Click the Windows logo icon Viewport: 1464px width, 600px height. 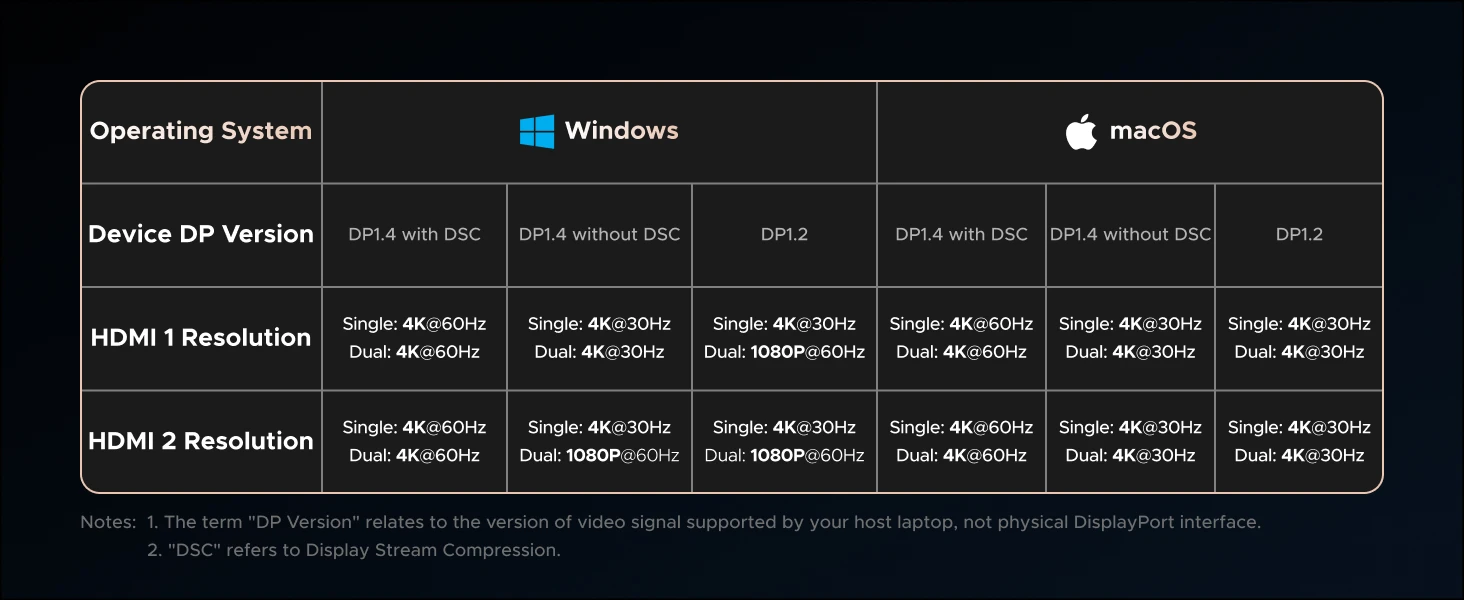point(537,131)
